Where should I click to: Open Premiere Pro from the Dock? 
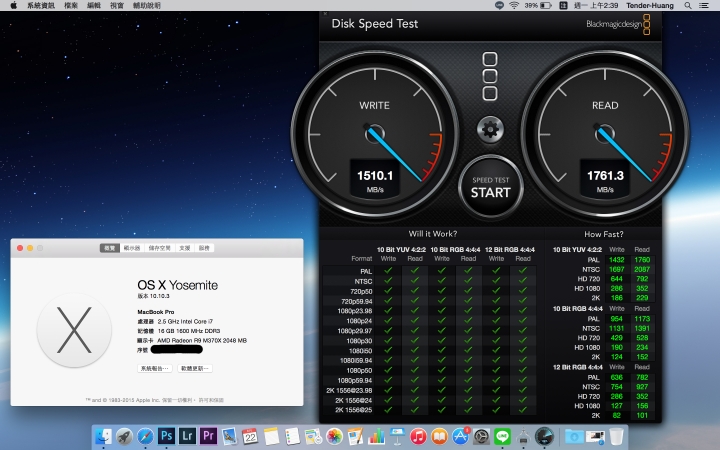208,436
